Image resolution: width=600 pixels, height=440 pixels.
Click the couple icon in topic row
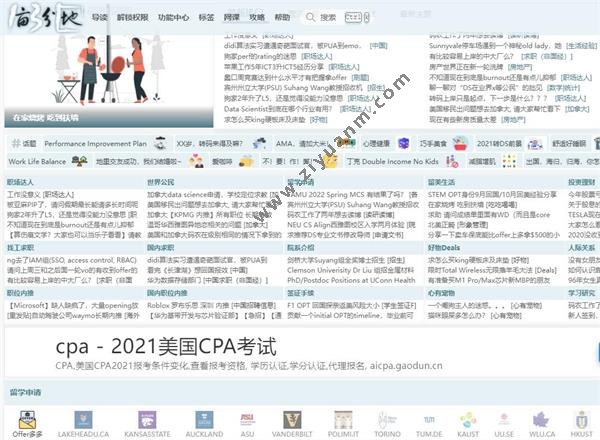coord(197,161)
